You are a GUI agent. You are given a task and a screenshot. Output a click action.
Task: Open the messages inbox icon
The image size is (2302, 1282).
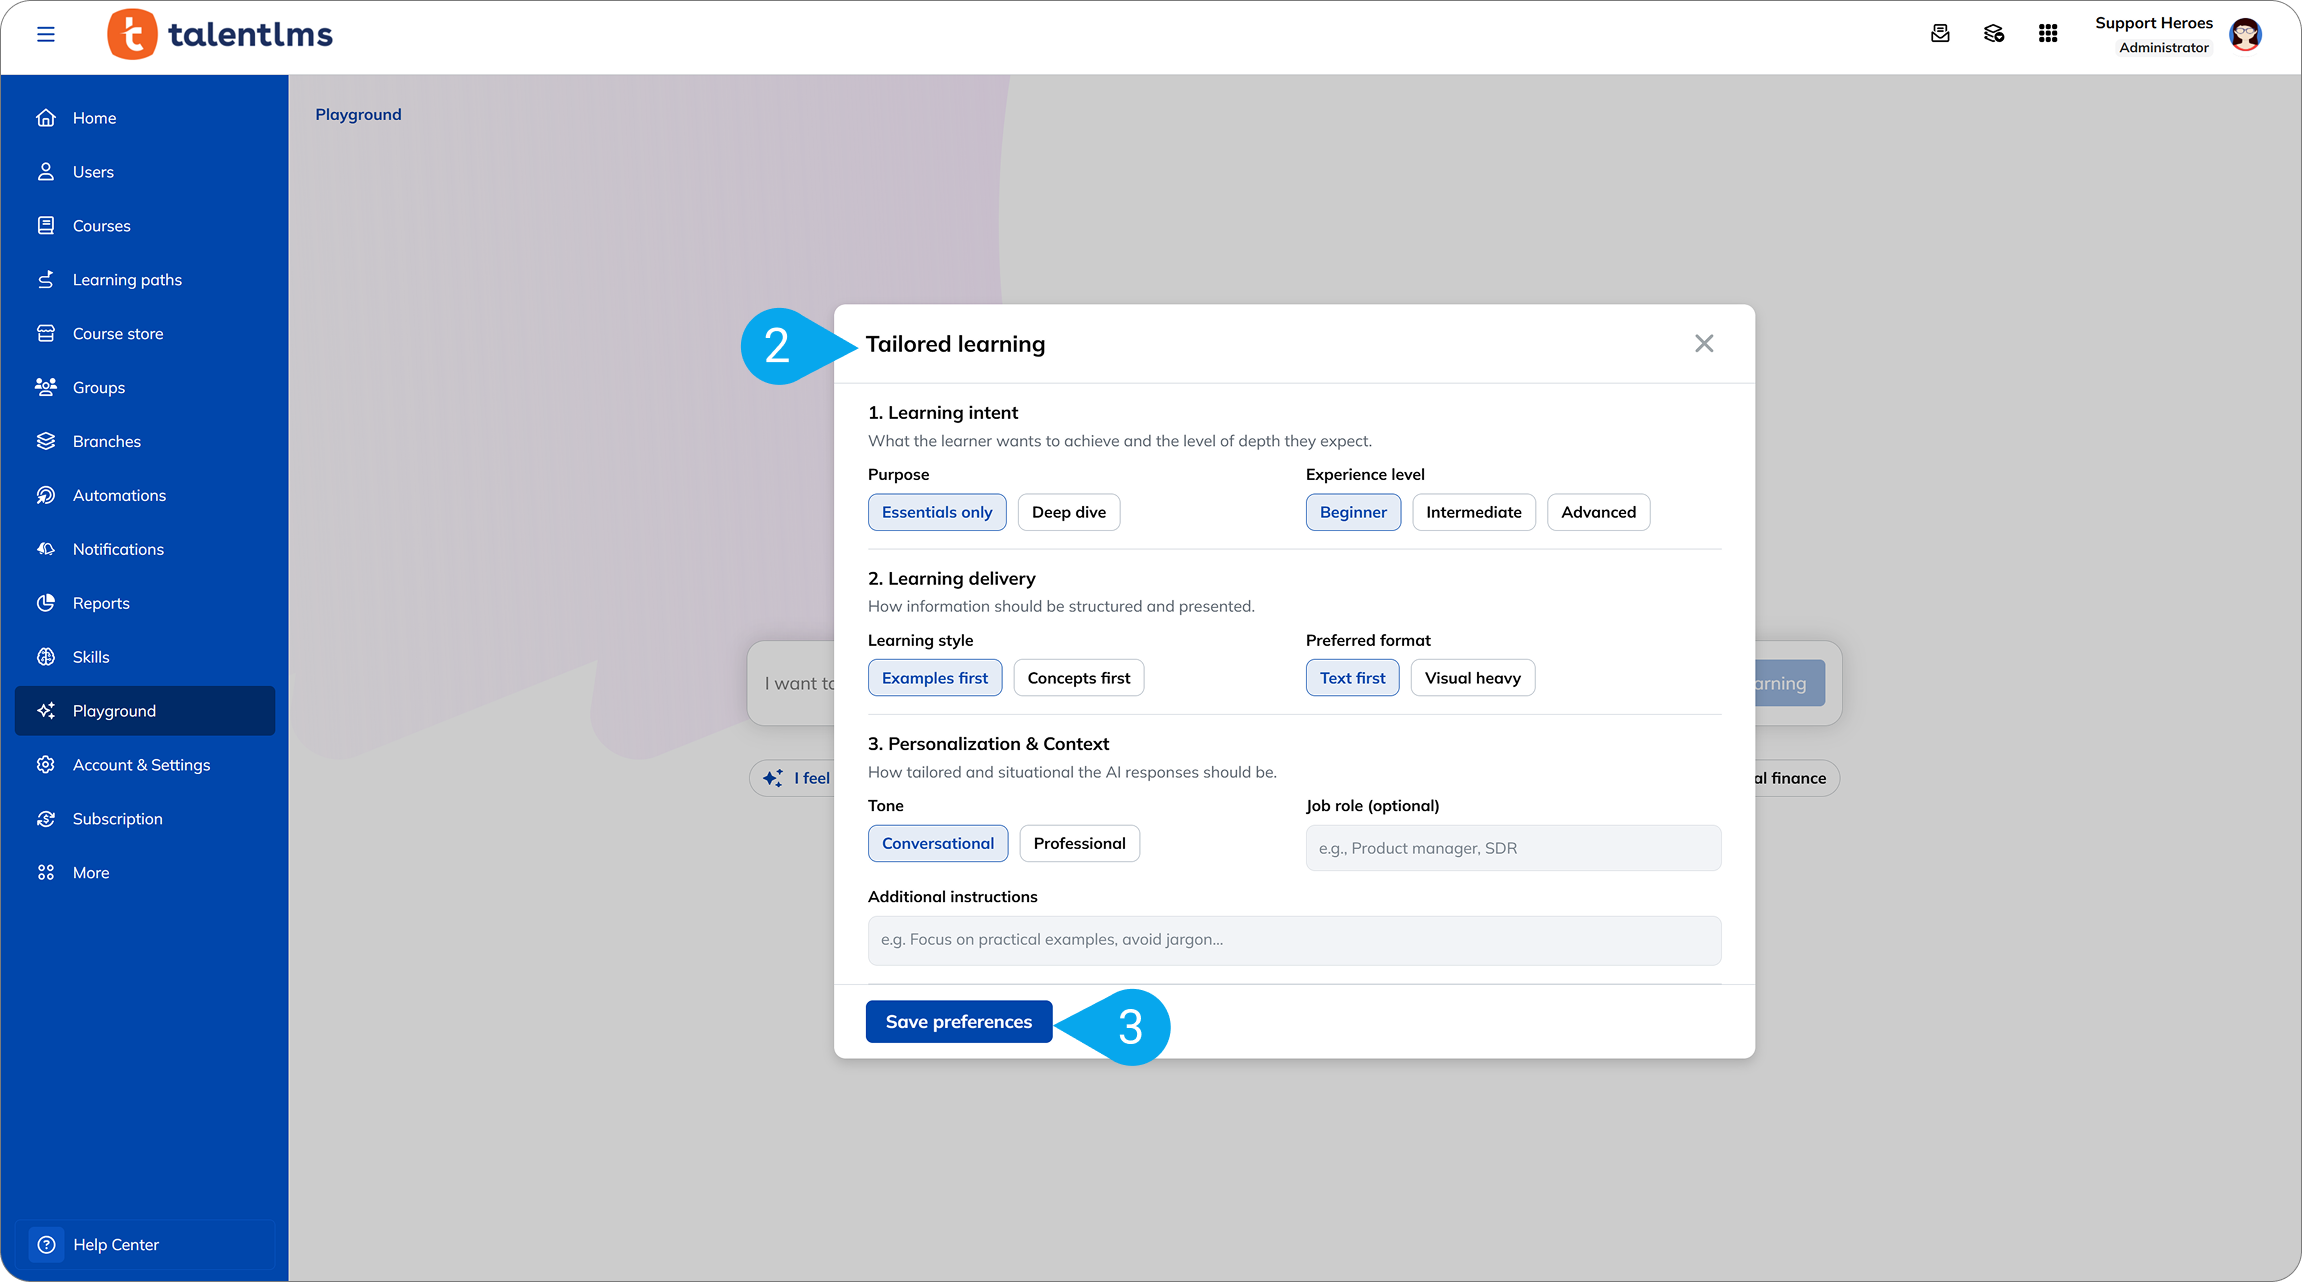(1940, 34)
